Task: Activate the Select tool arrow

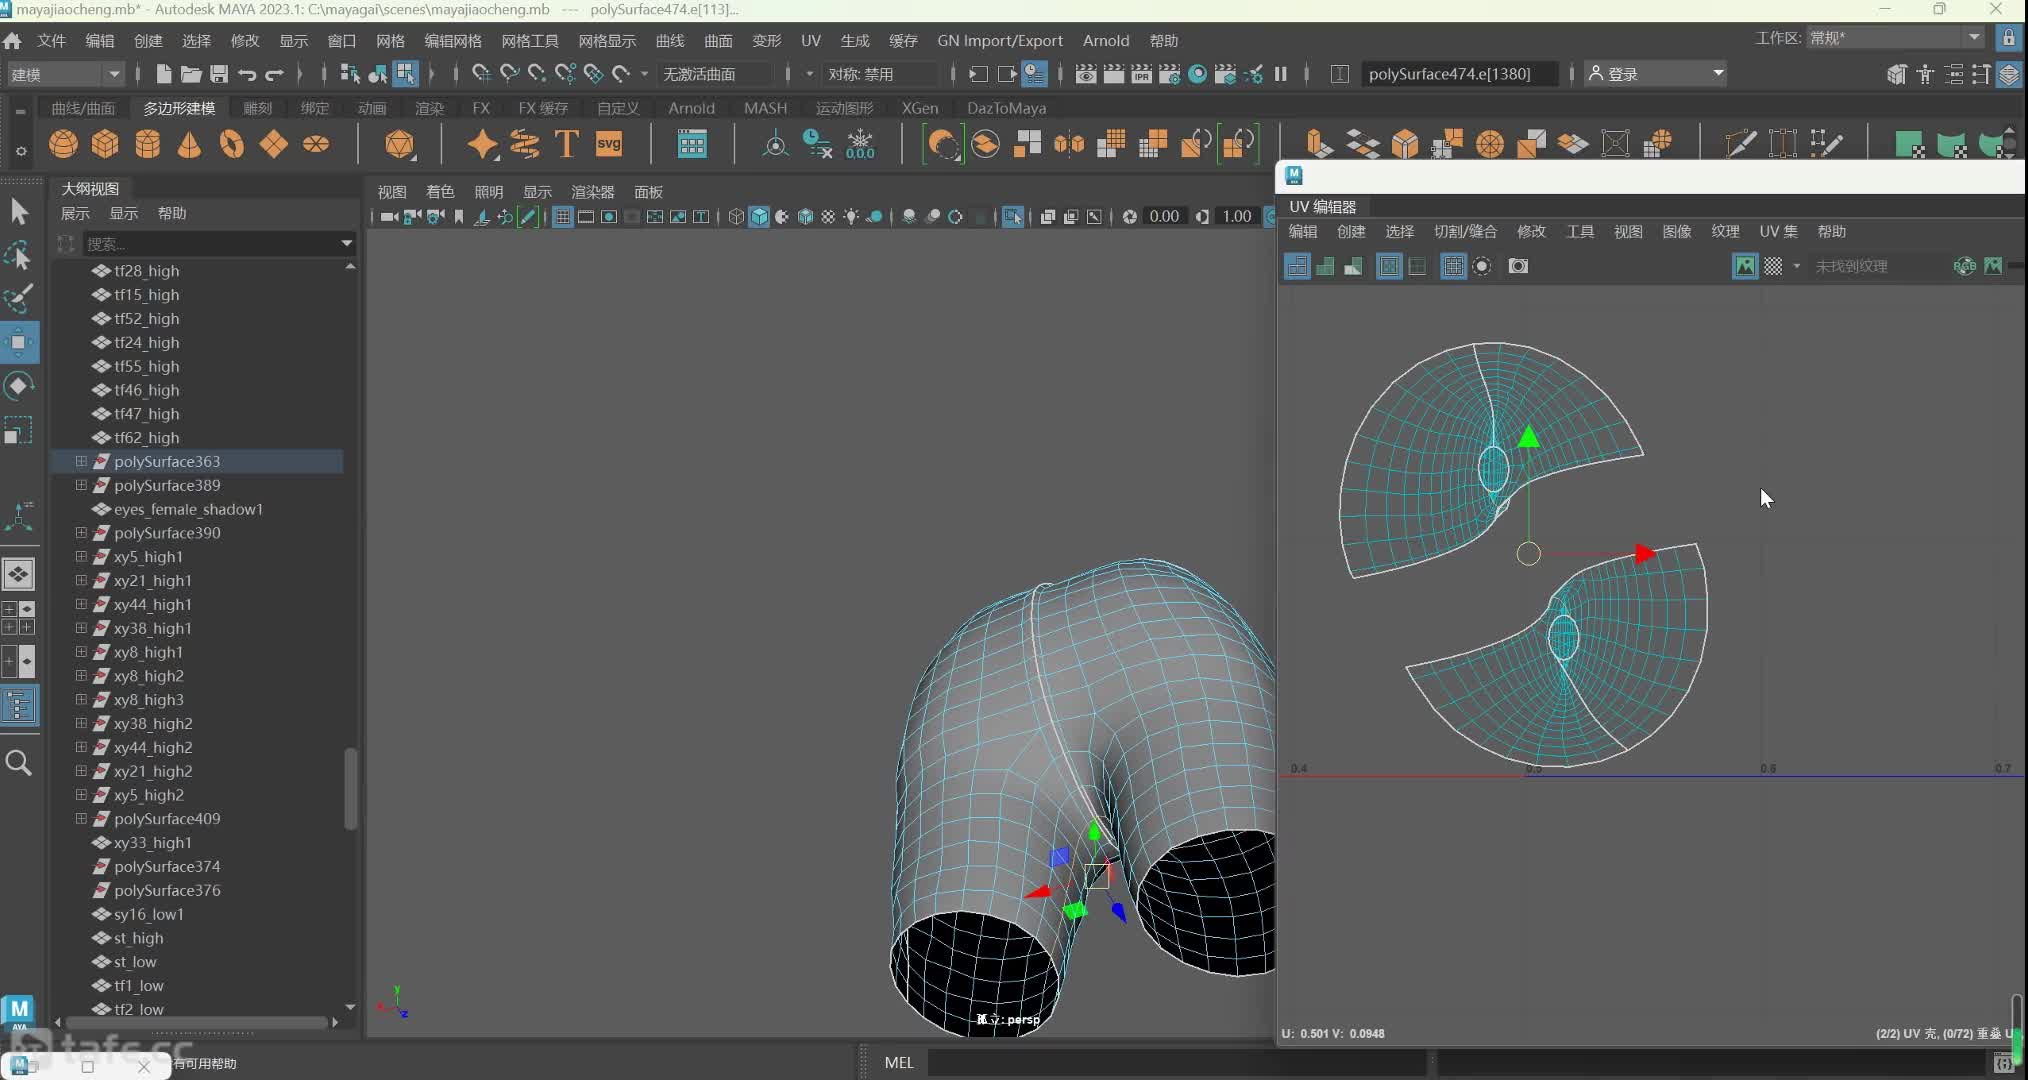Action: (19, 212)
